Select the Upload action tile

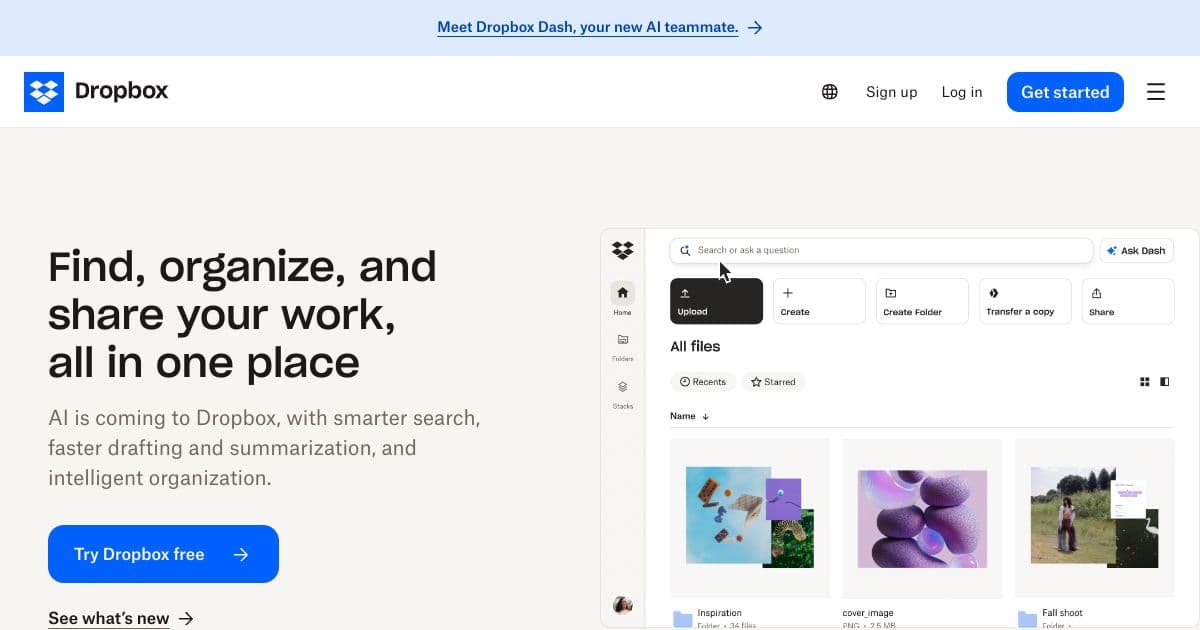[x=716, y=300]
